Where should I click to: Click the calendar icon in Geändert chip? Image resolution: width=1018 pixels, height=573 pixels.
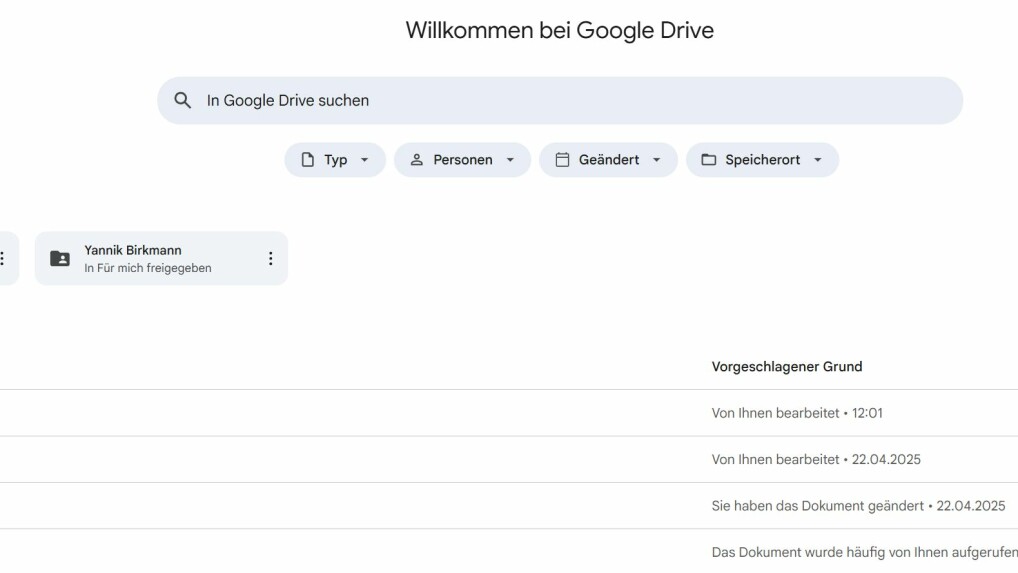pos(562,160)
